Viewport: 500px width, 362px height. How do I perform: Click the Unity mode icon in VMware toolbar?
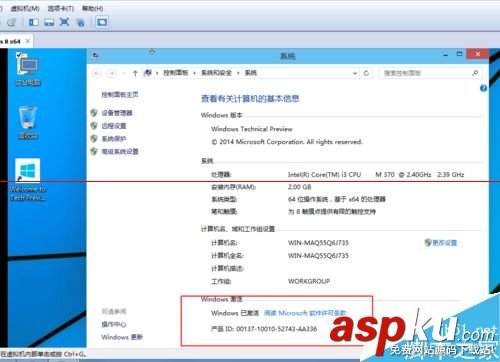click(x=80, y=22)
